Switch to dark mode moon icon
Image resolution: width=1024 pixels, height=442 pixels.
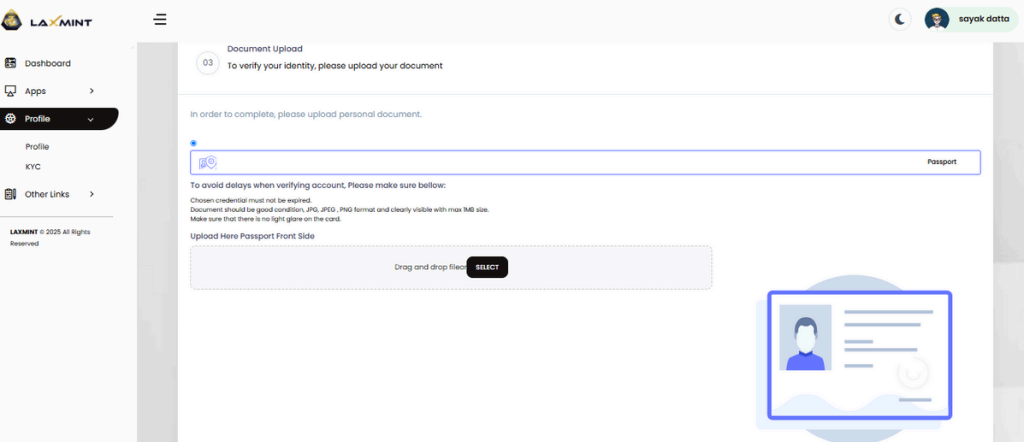pos(900,18)
